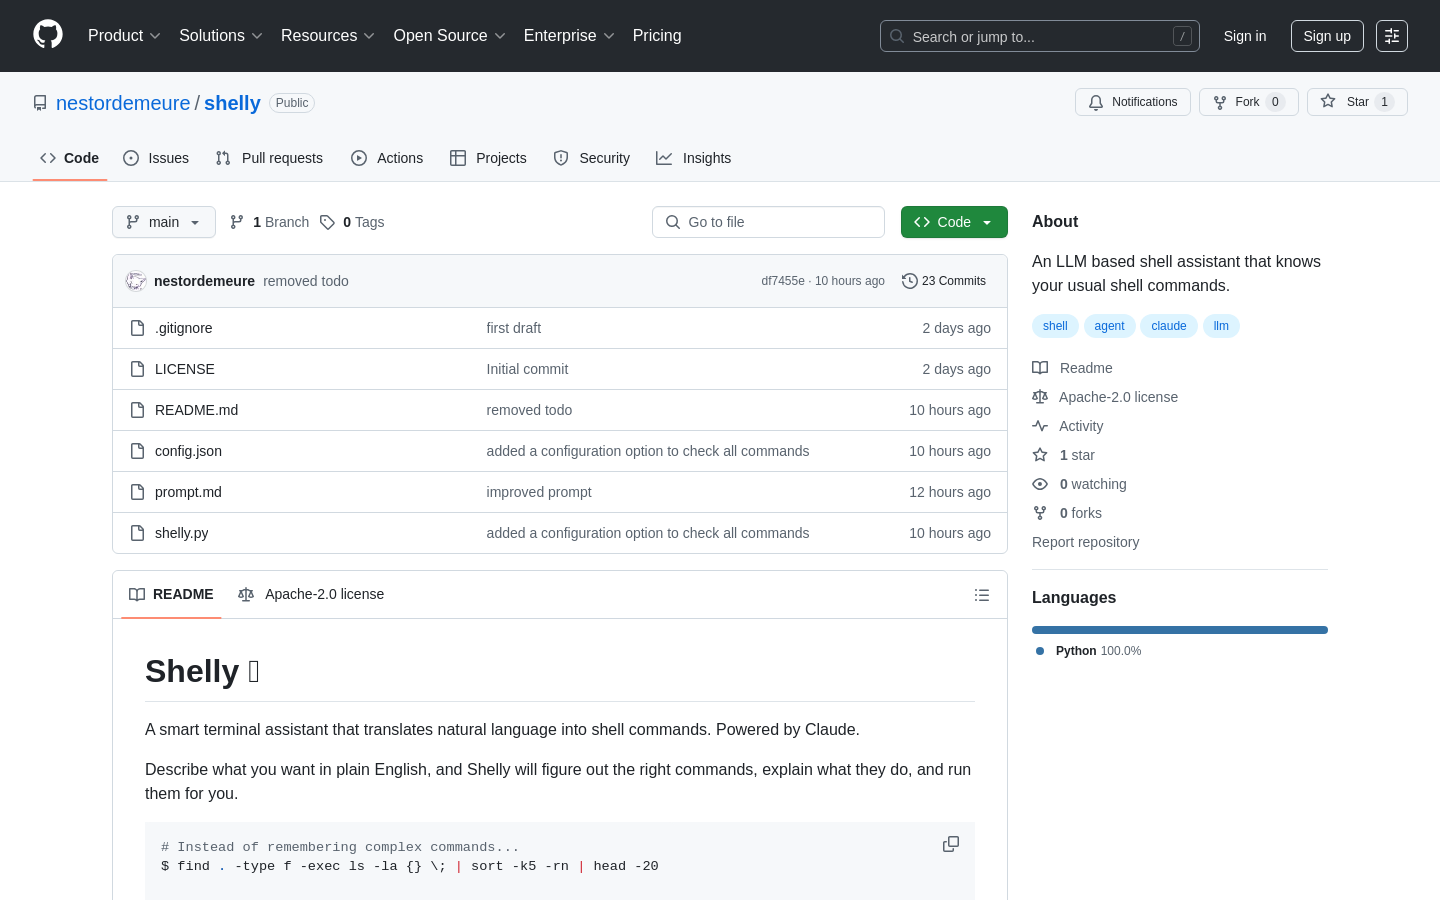Click the agent topic tag
The image size is (1440, 900).
pos(1109,326)
